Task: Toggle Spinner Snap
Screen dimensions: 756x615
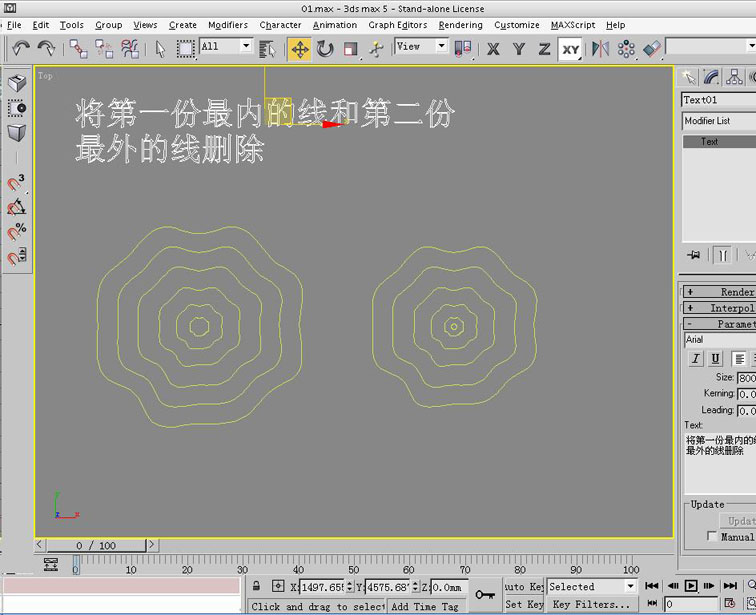Action: pos(16,256)
